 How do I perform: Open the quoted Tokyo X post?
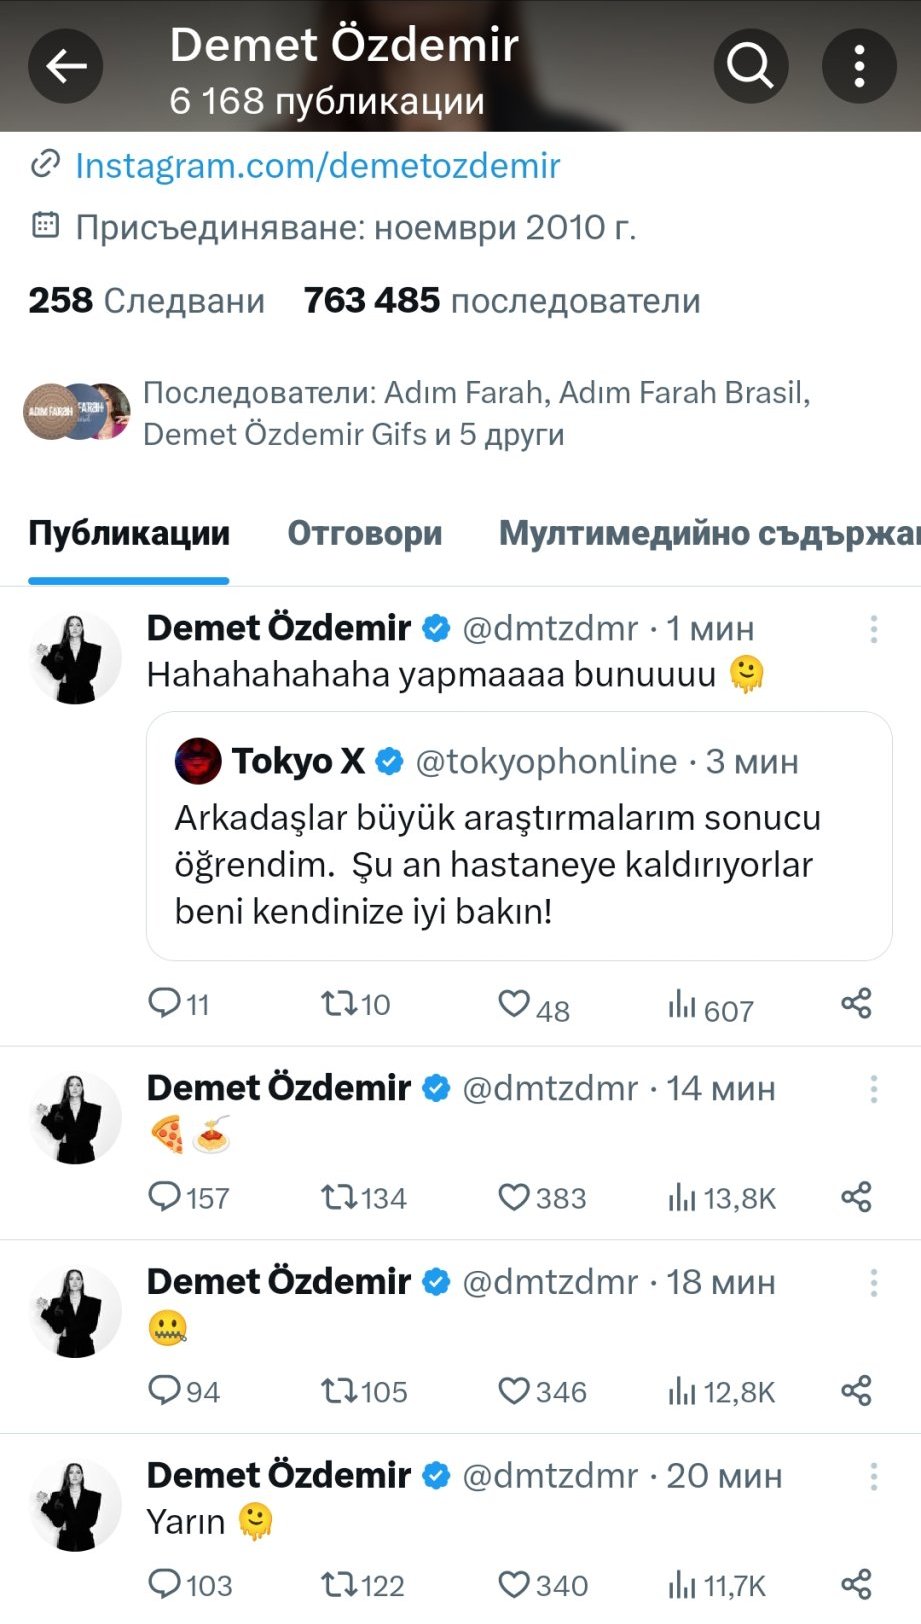click(x=518, y=836)
